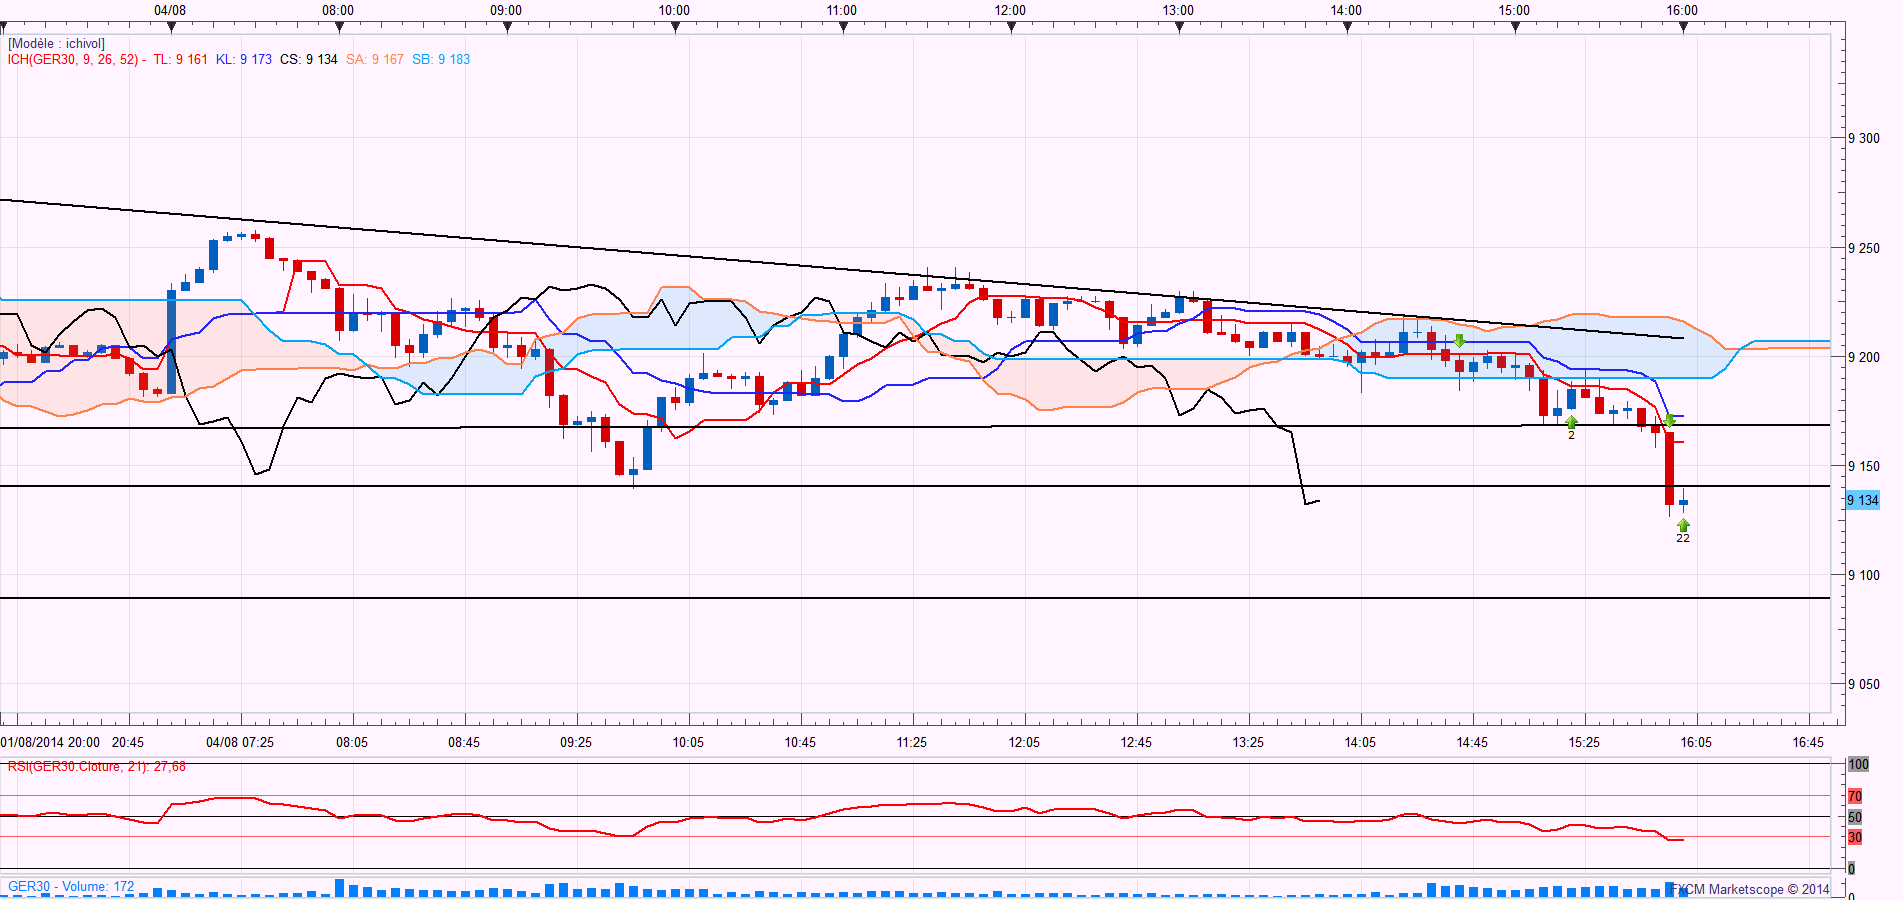This screenshot has height=900, width=1903.
Task: Click the green down arrow near 15:55
Action: click(x=1669, y=421)
